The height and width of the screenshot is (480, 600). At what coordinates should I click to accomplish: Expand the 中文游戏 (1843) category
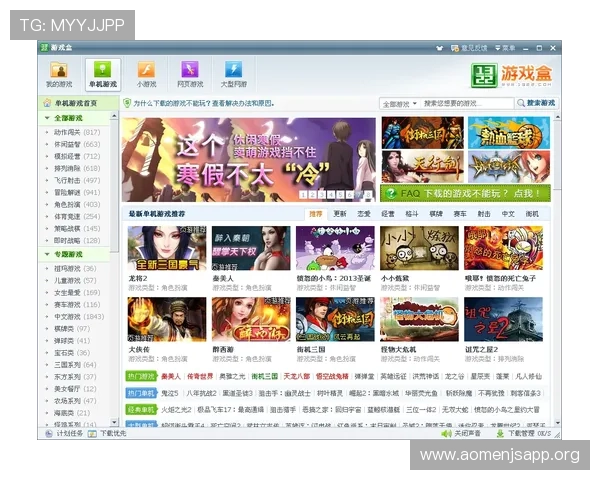pos(77,317)
